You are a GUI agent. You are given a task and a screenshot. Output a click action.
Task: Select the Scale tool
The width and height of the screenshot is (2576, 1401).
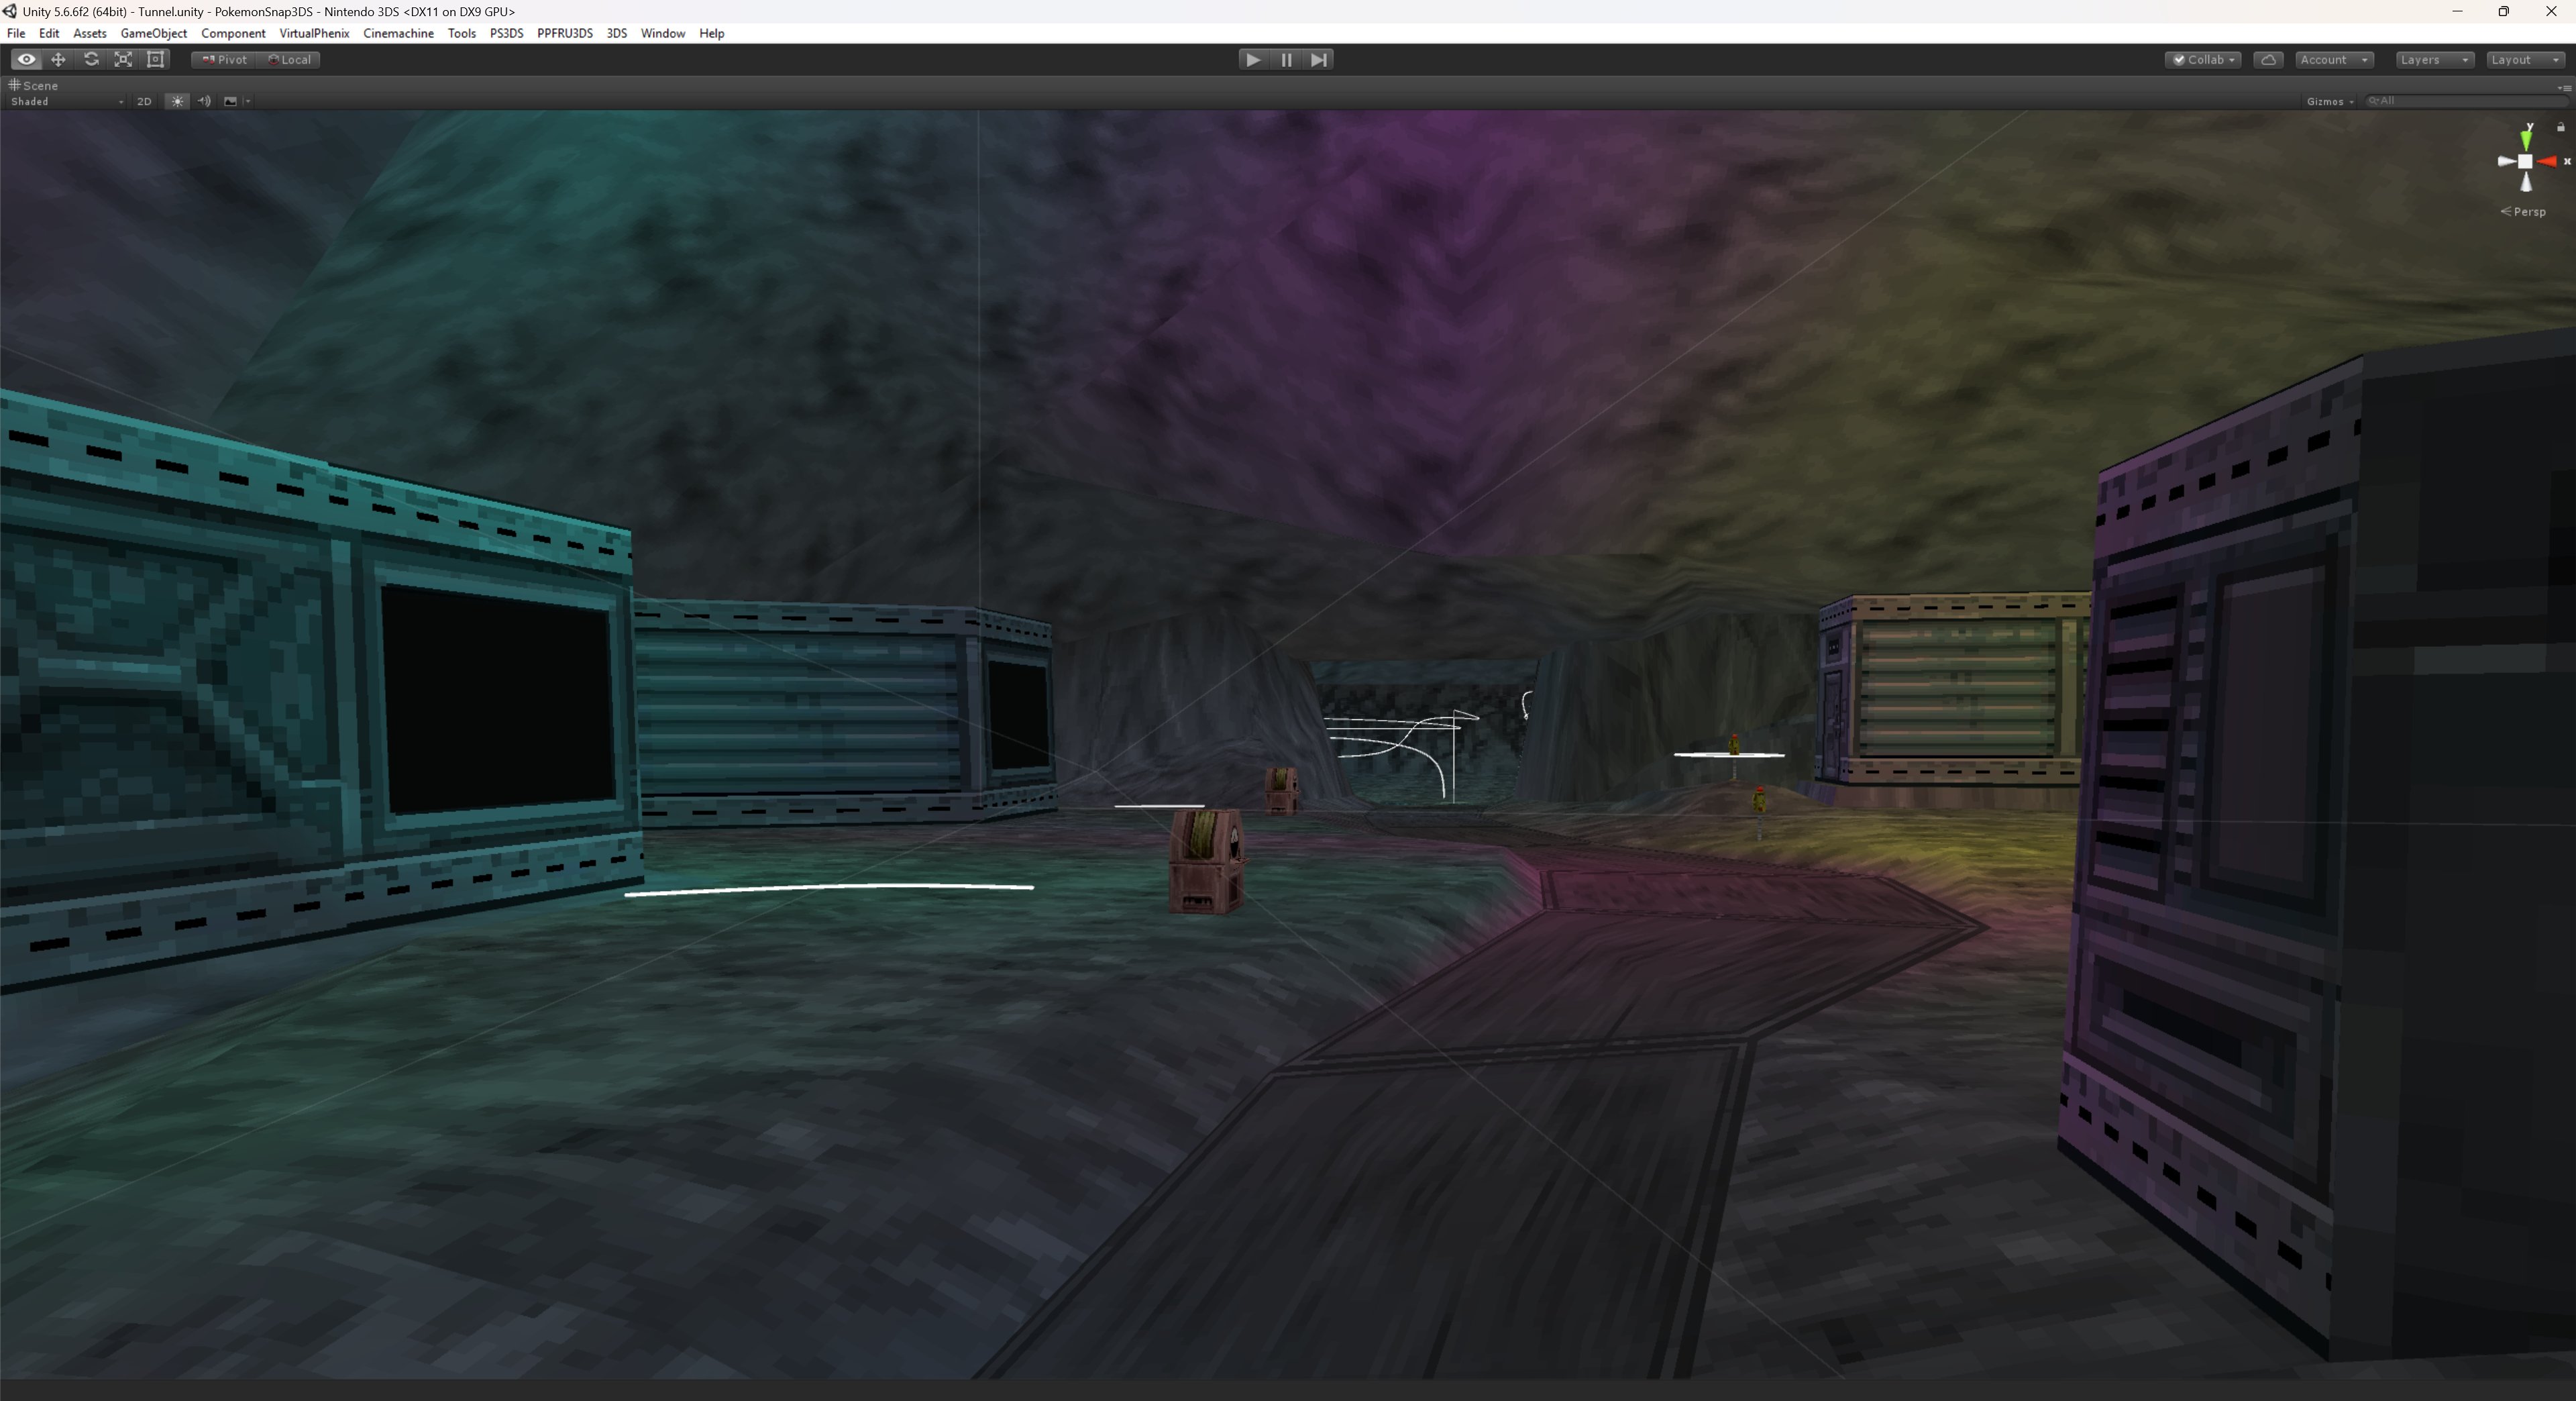point(123,60)
